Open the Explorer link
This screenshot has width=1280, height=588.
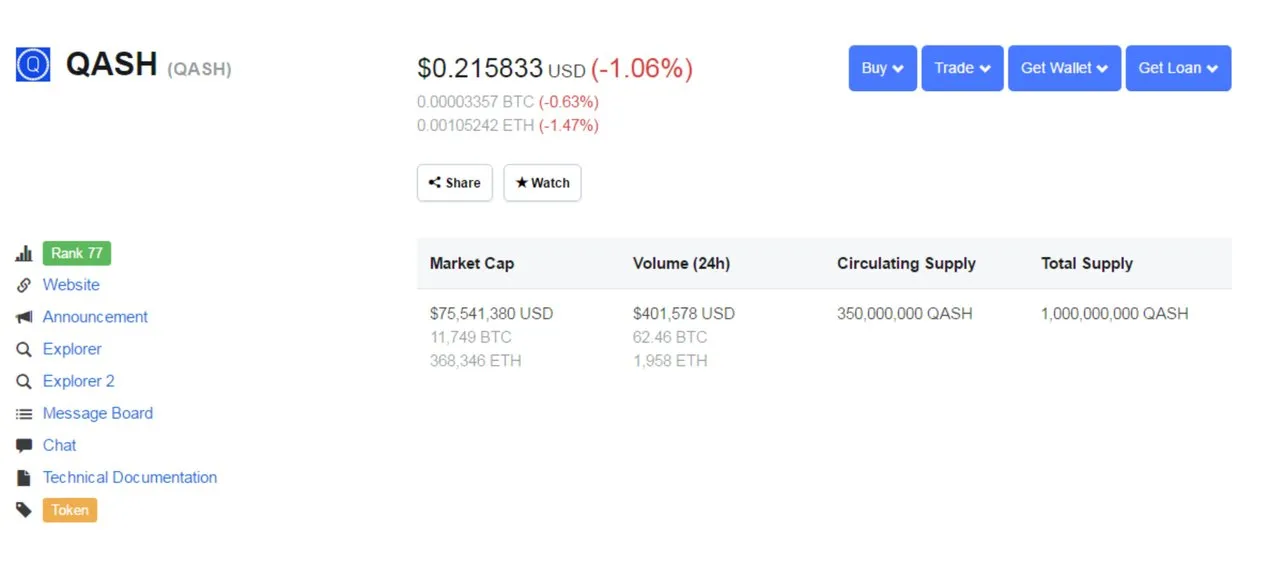72,349
